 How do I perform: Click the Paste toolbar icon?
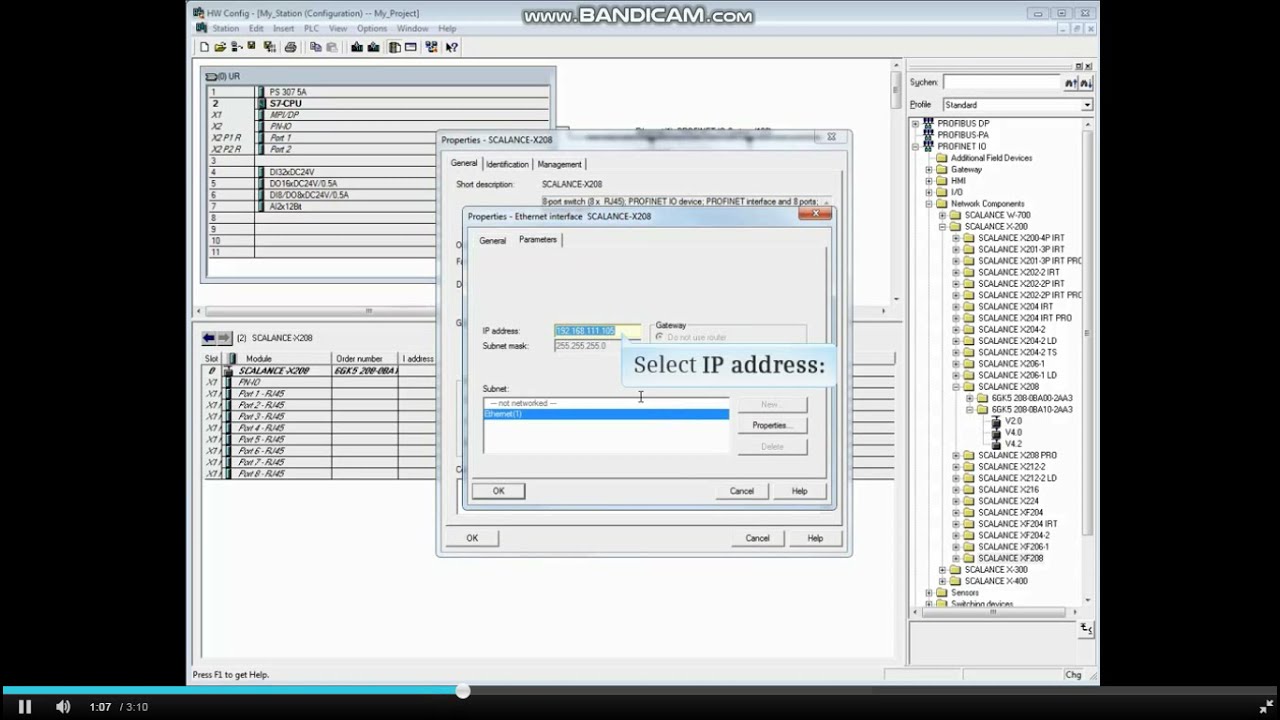click(332, 46)
